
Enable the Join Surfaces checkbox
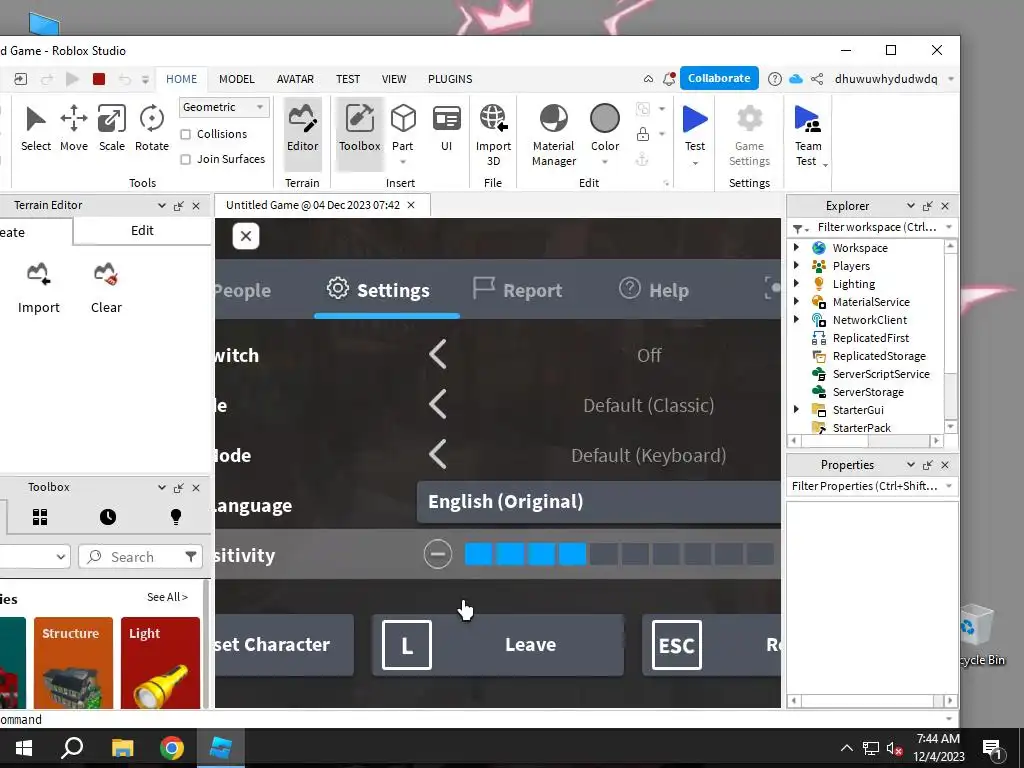click(x=185, y=159)
